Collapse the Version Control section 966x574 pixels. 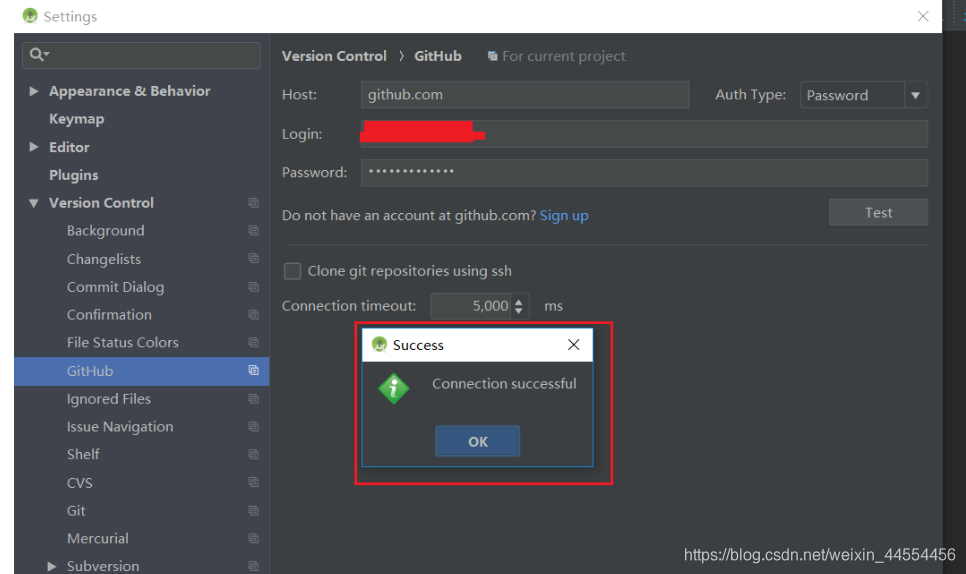pyautogui.click(x=34, y=203)
